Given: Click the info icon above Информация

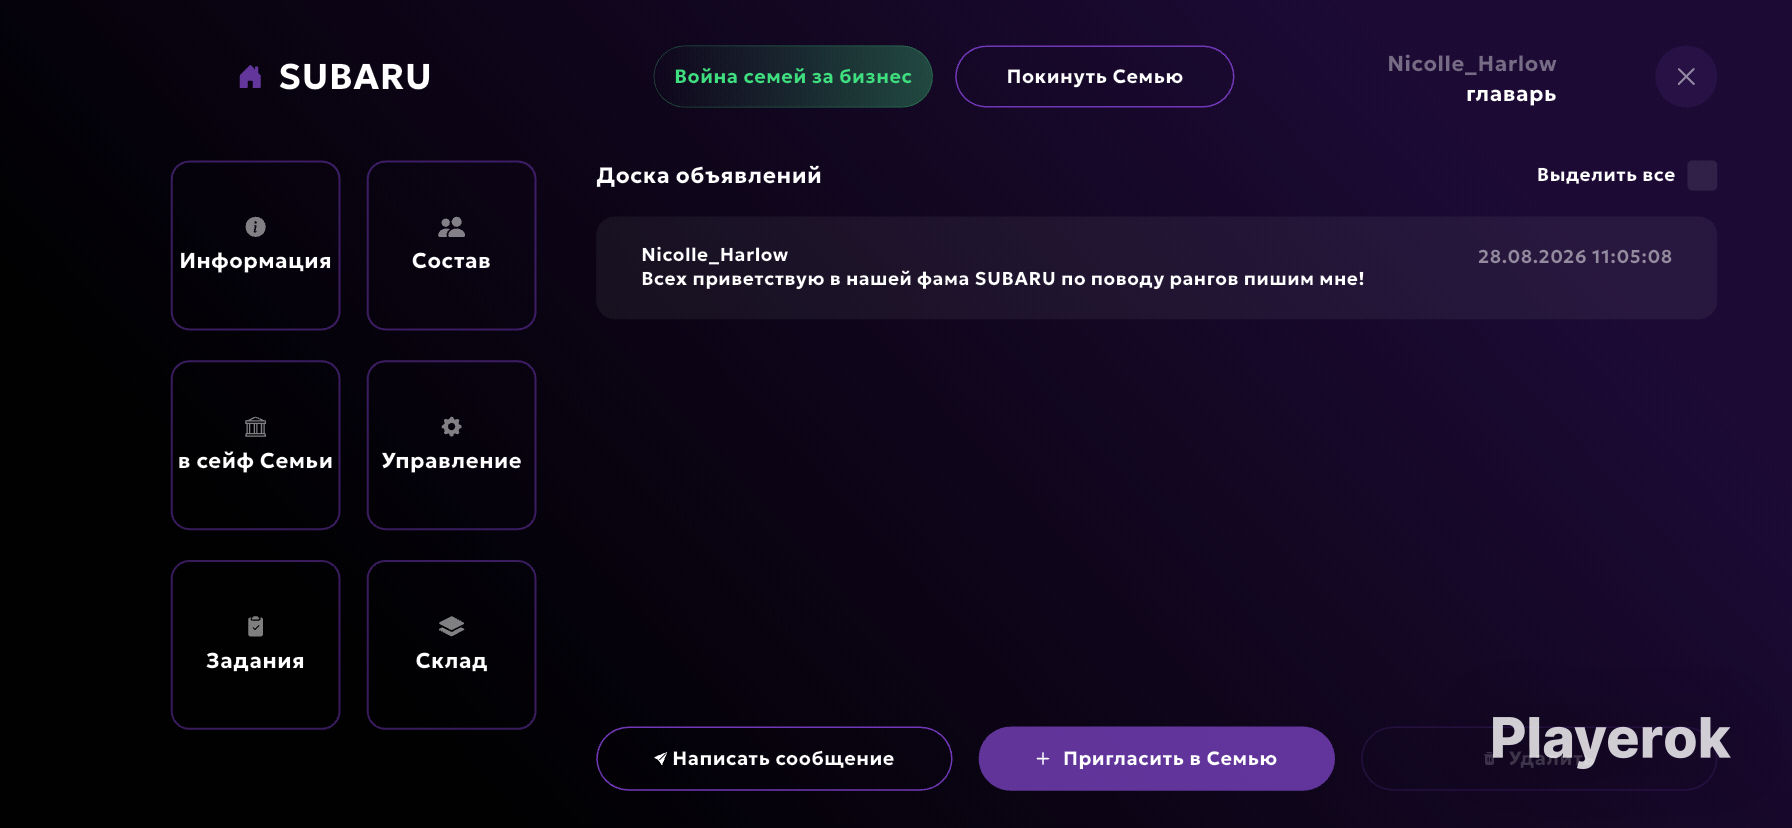Looking at the screenshot, I should point(255,227).
